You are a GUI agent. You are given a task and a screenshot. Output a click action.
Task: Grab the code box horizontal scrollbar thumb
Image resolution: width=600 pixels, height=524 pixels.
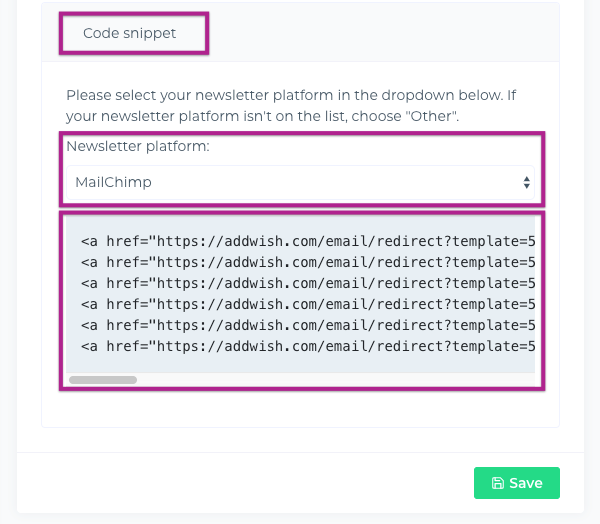tap(103, 380)
